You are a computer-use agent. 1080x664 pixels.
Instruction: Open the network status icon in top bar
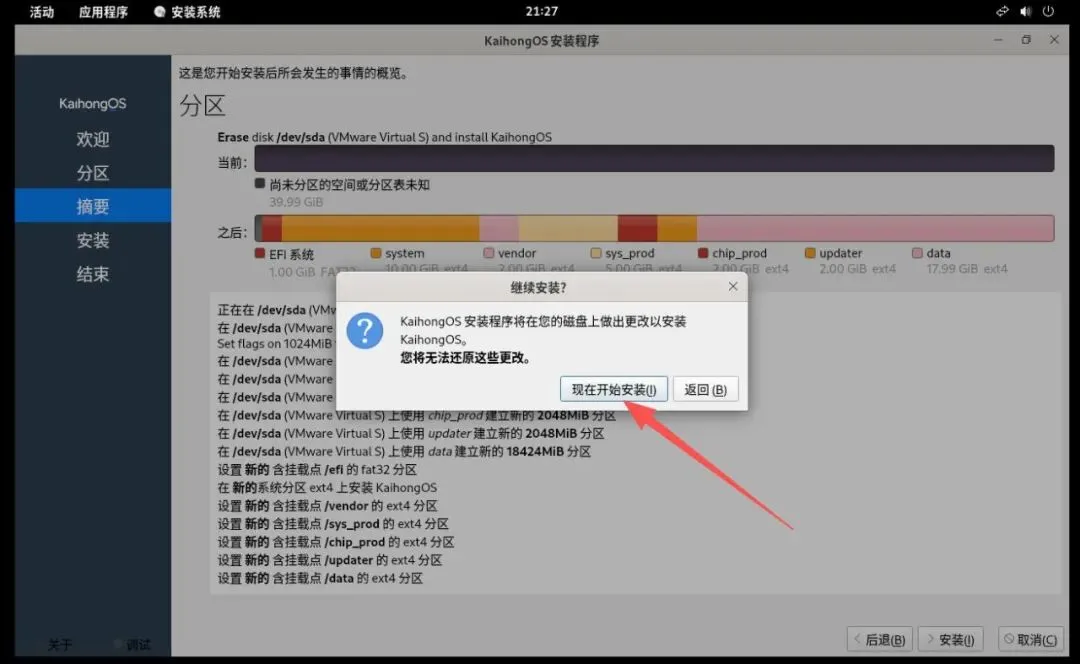pyautogui.click(x=1002, y=11)
